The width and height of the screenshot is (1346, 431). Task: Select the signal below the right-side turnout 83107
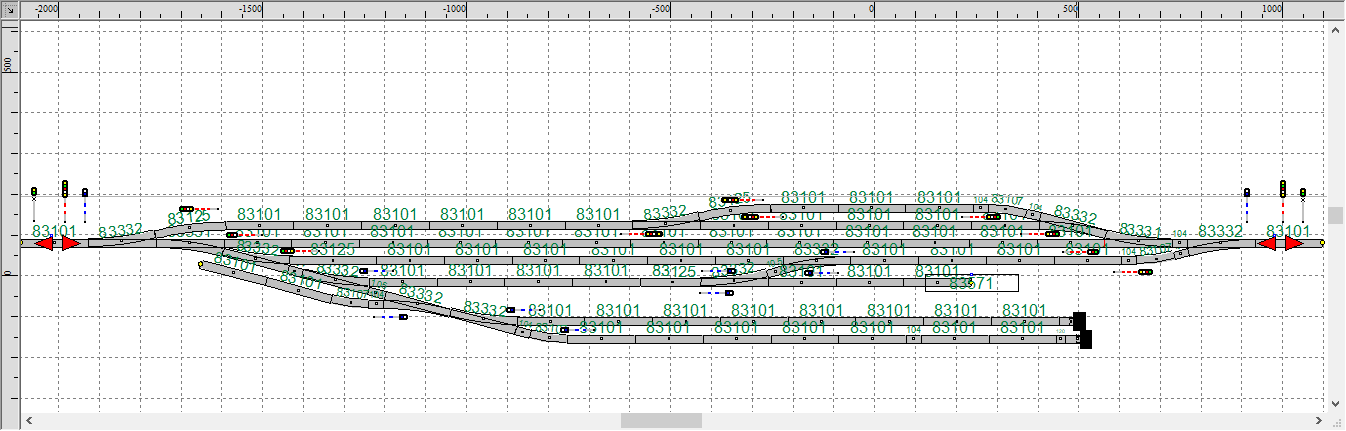click(x=991, y=216)
